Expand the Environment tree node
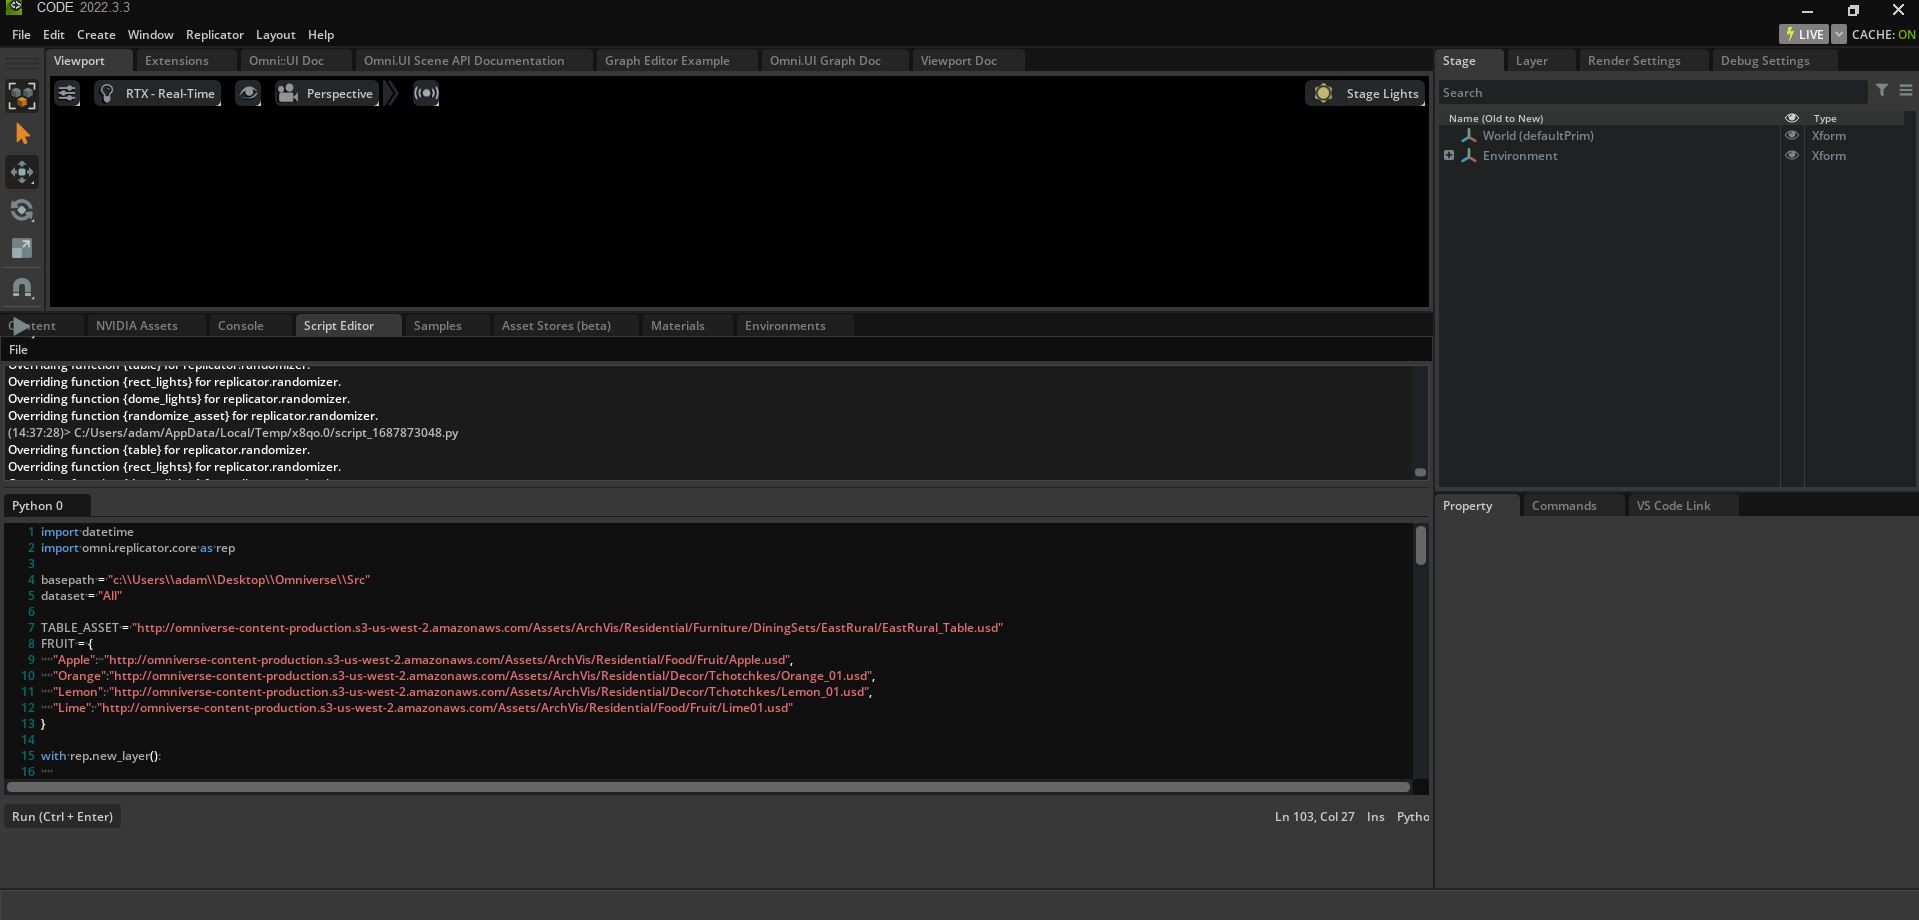 [x=1448, y=156]
